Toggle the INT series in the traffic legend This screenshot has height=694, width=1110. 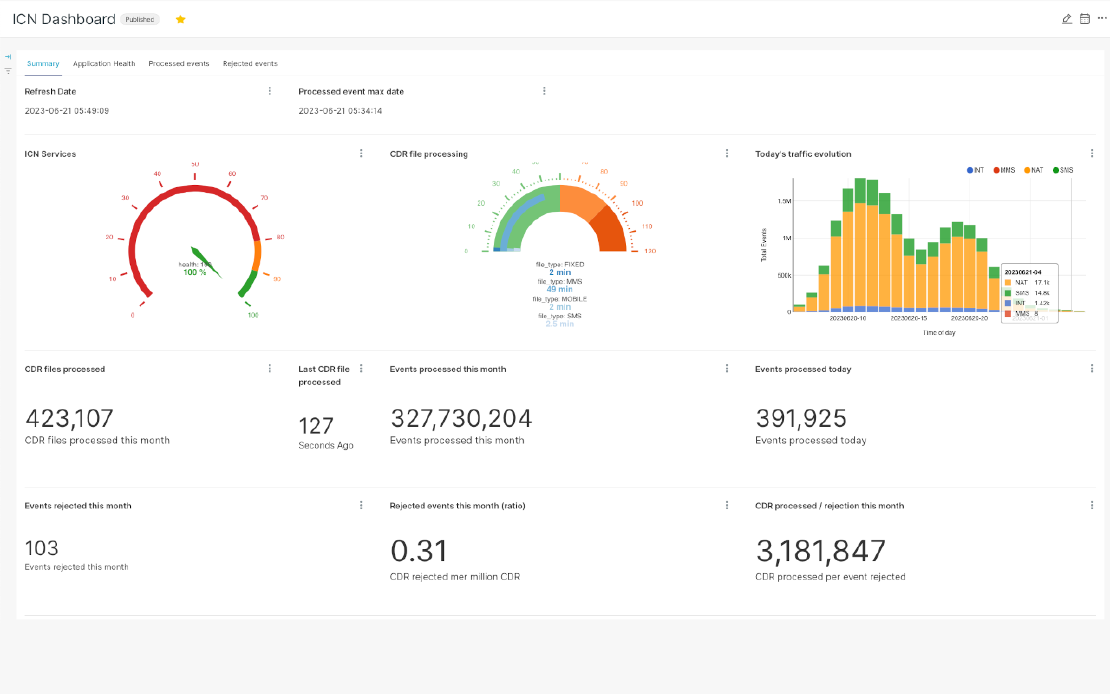tap(975, 170)
